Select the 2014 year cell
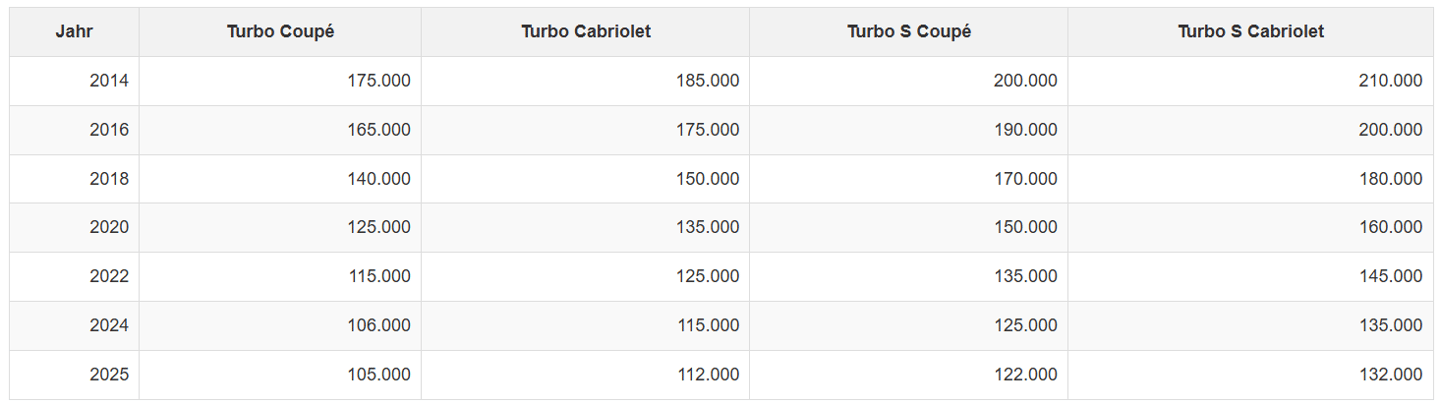The height and width of the screenshot is (405, 1440). (x=75, y=81)
